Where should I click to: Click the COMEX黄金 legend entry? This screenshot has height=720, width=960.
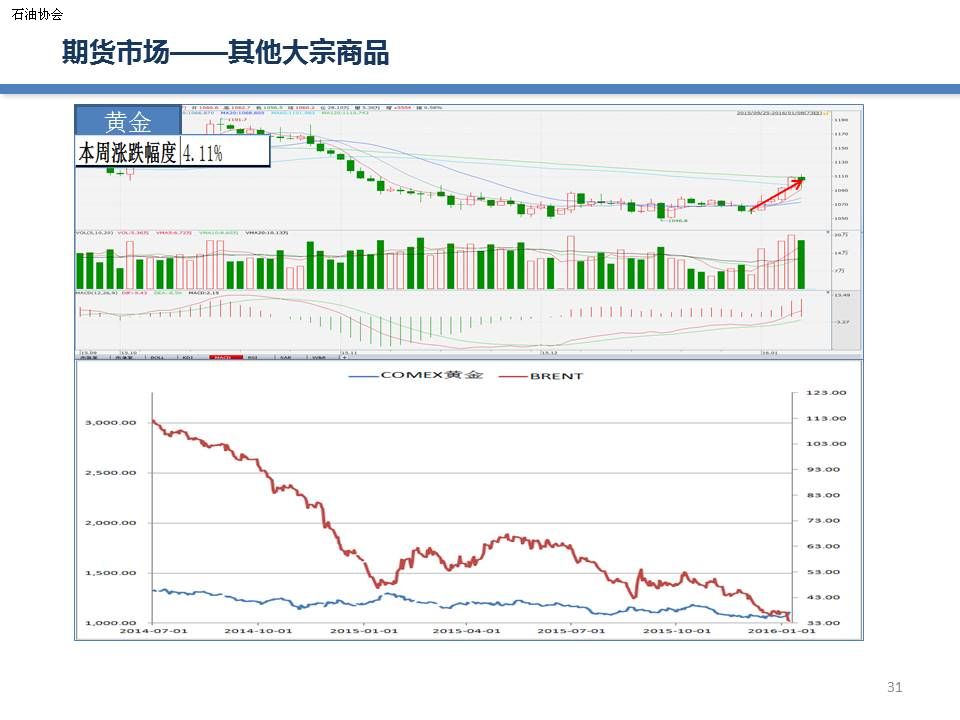click(x=416, y=375)
